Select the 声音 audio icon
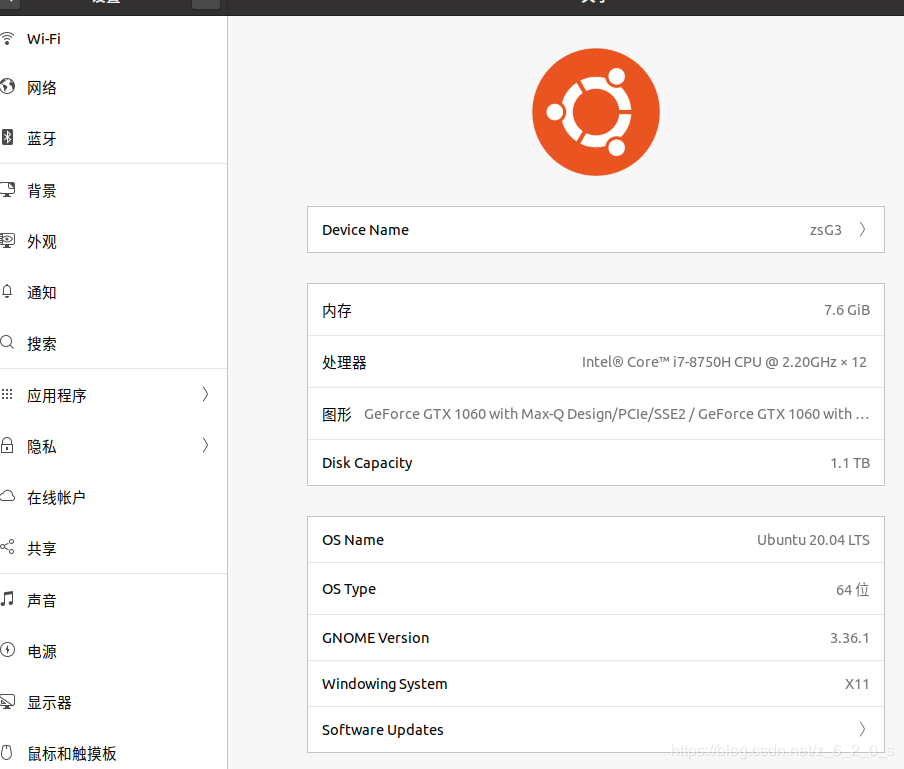Viewport: 904px width, 769px height. pos(17,600)
